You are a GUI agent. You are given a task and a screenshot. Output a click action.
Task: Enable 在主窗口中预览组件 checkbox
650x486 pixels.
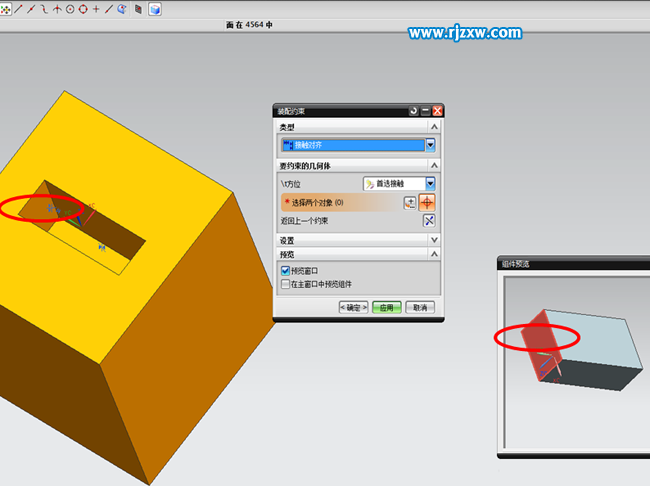click(286, 284)
